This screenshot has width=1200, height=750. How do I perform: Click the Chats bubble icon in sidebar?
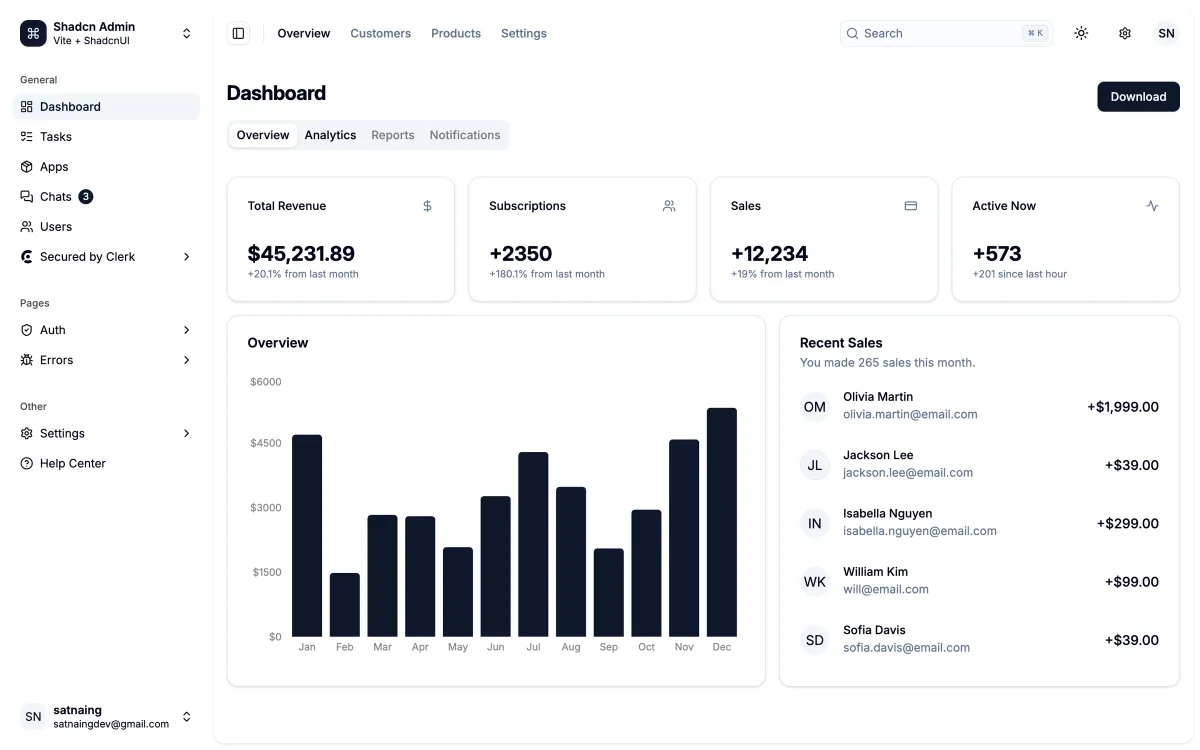tap(27, 197)
